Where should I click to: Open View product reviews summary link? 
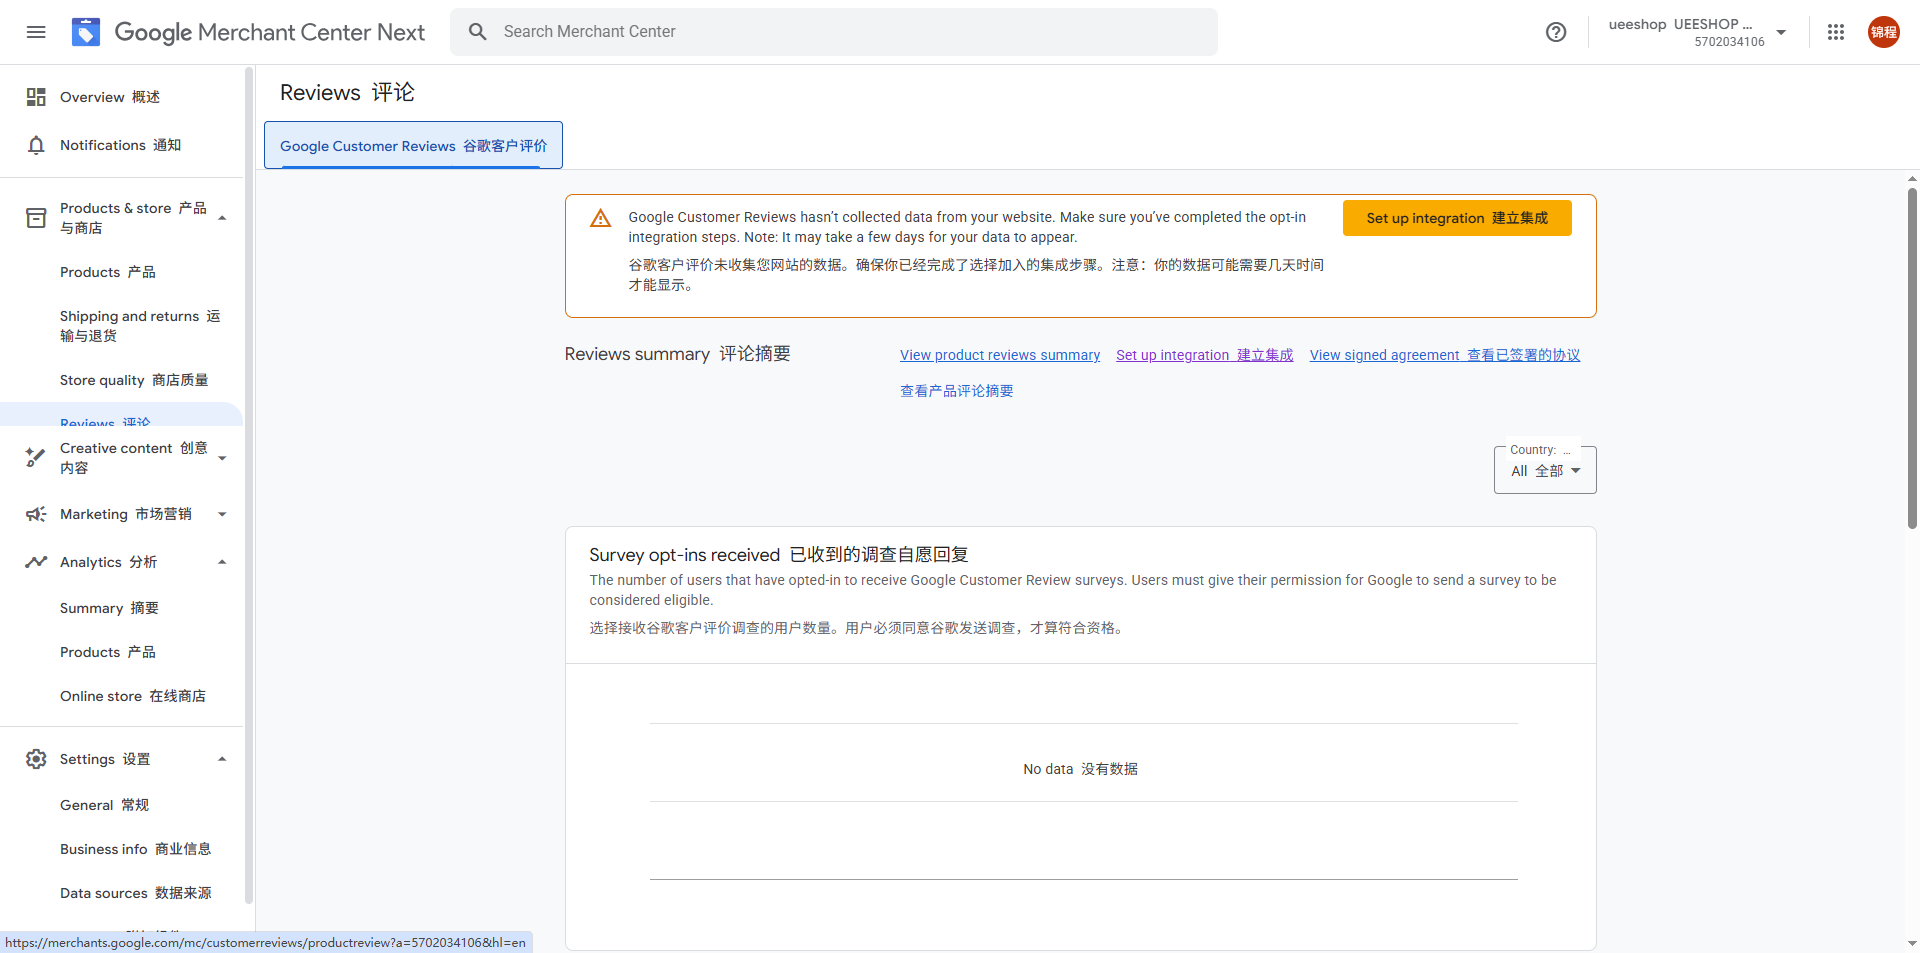(999, 355)
